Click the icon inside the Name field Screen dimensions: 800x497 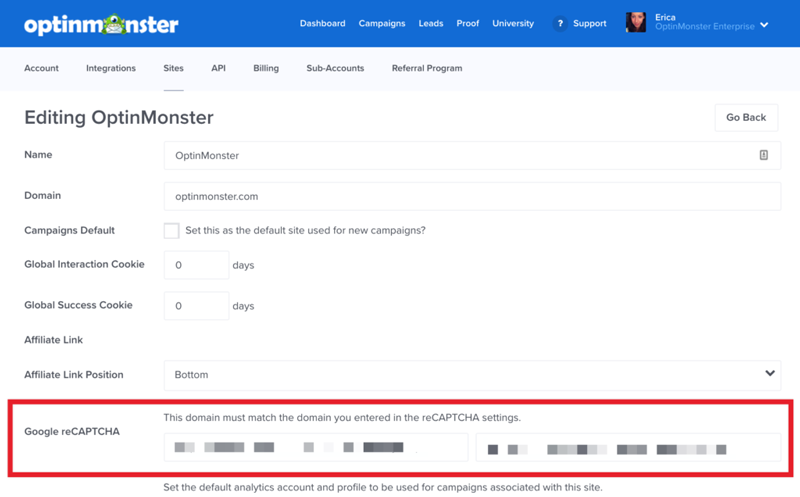click(764, 155)
